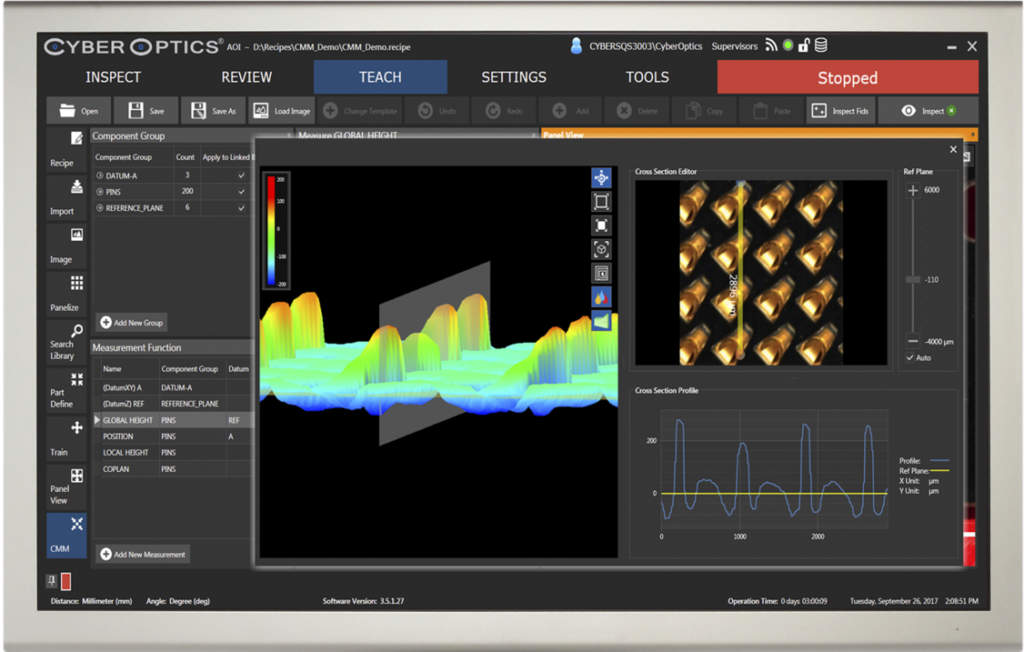Toggle the Auto checkbox under Ref Plane
Image resolution: width=1024 pixels, height=652 pixels.
[910, 357]
